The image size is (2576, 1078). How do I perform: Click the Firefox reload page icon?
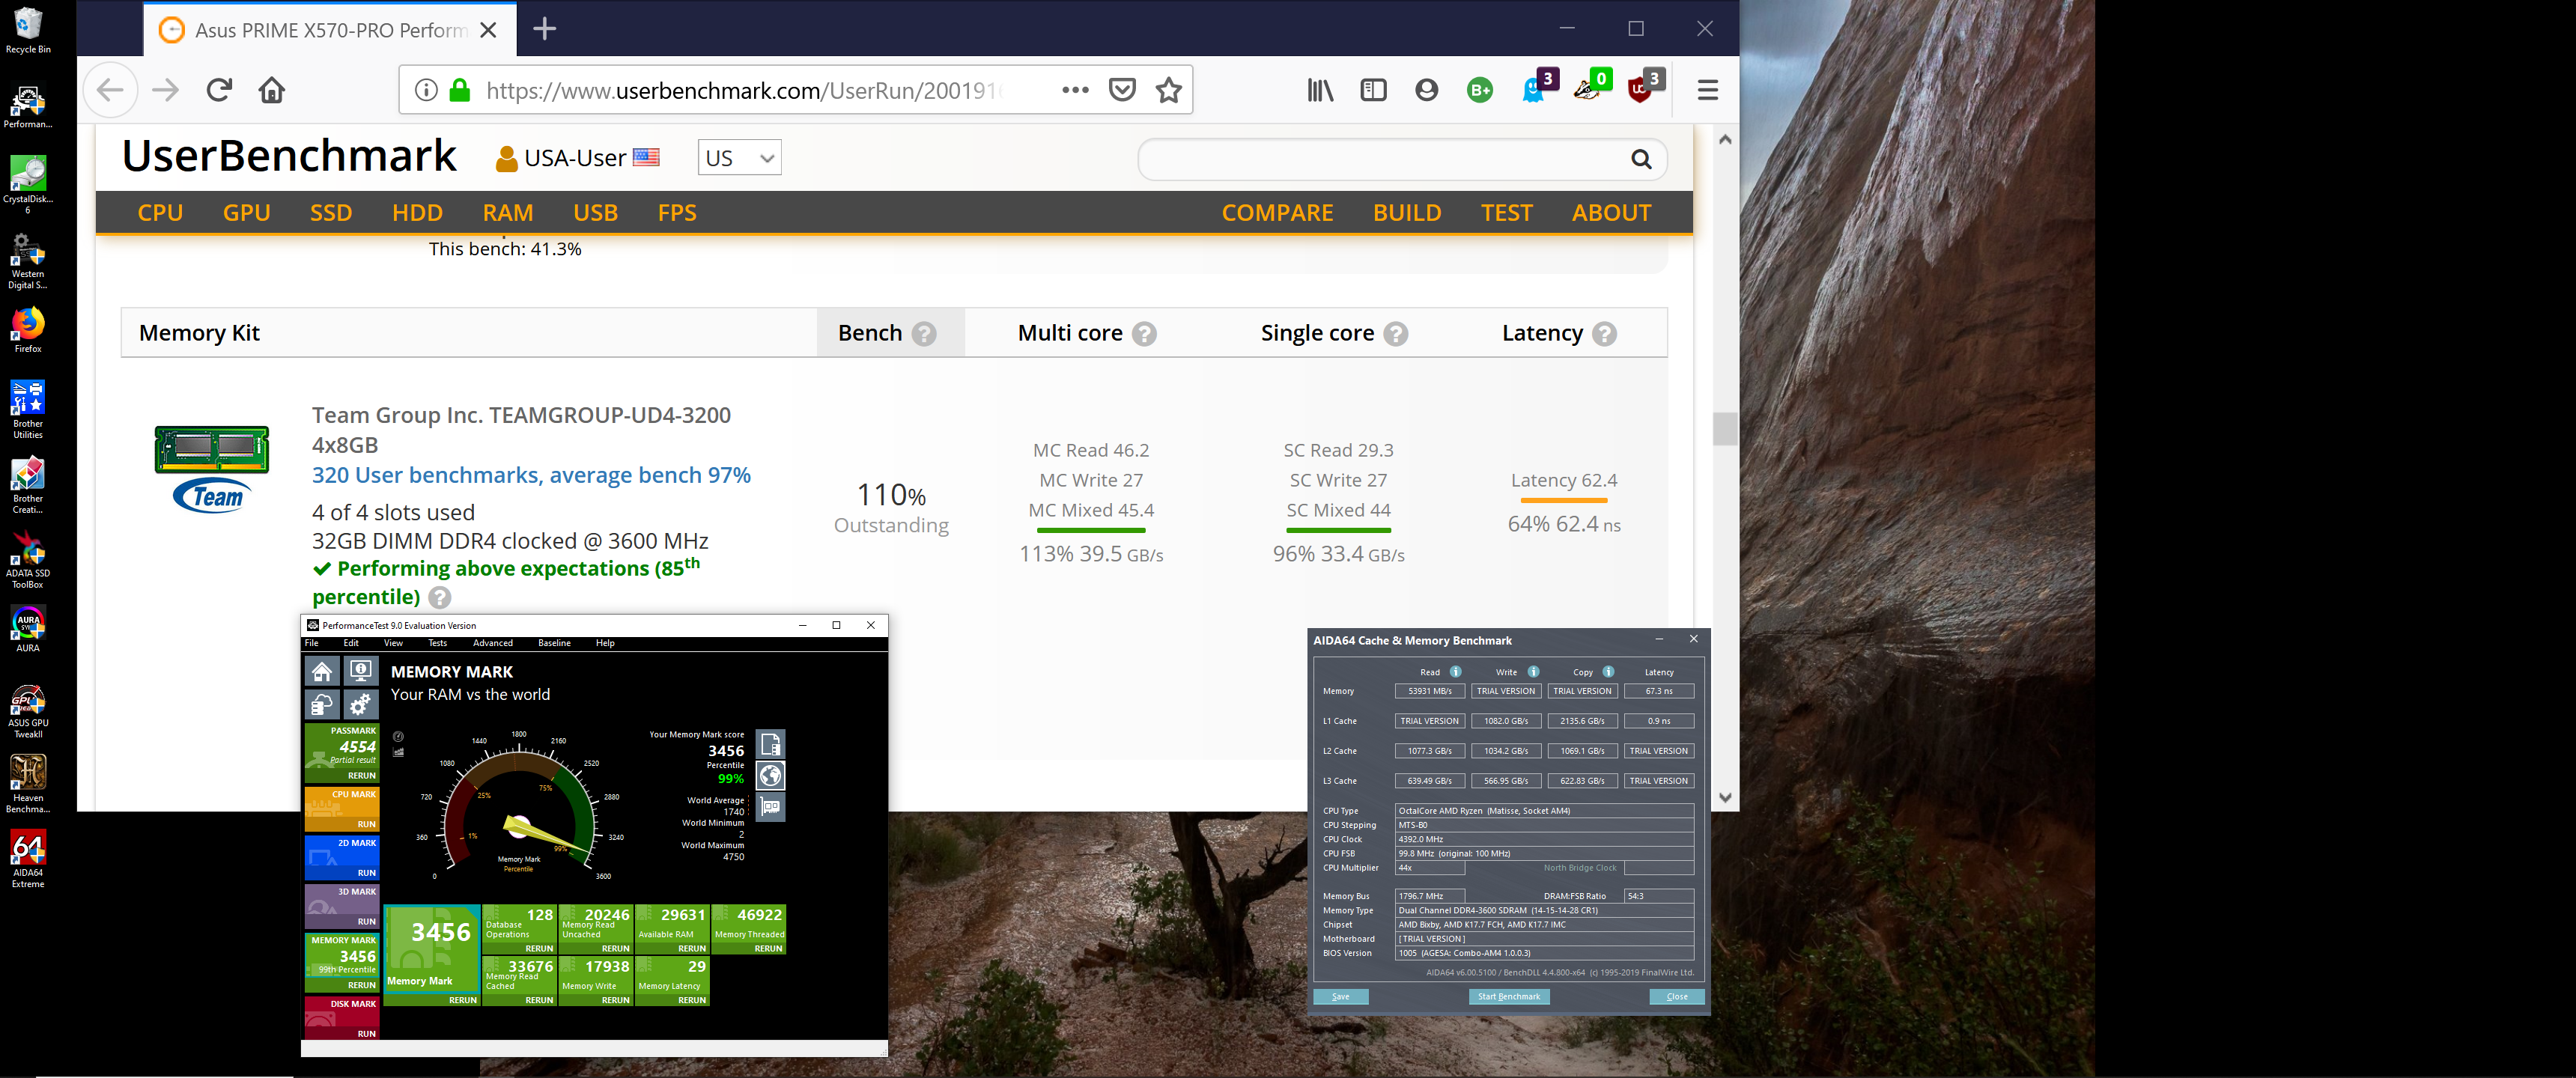point(219,90)
